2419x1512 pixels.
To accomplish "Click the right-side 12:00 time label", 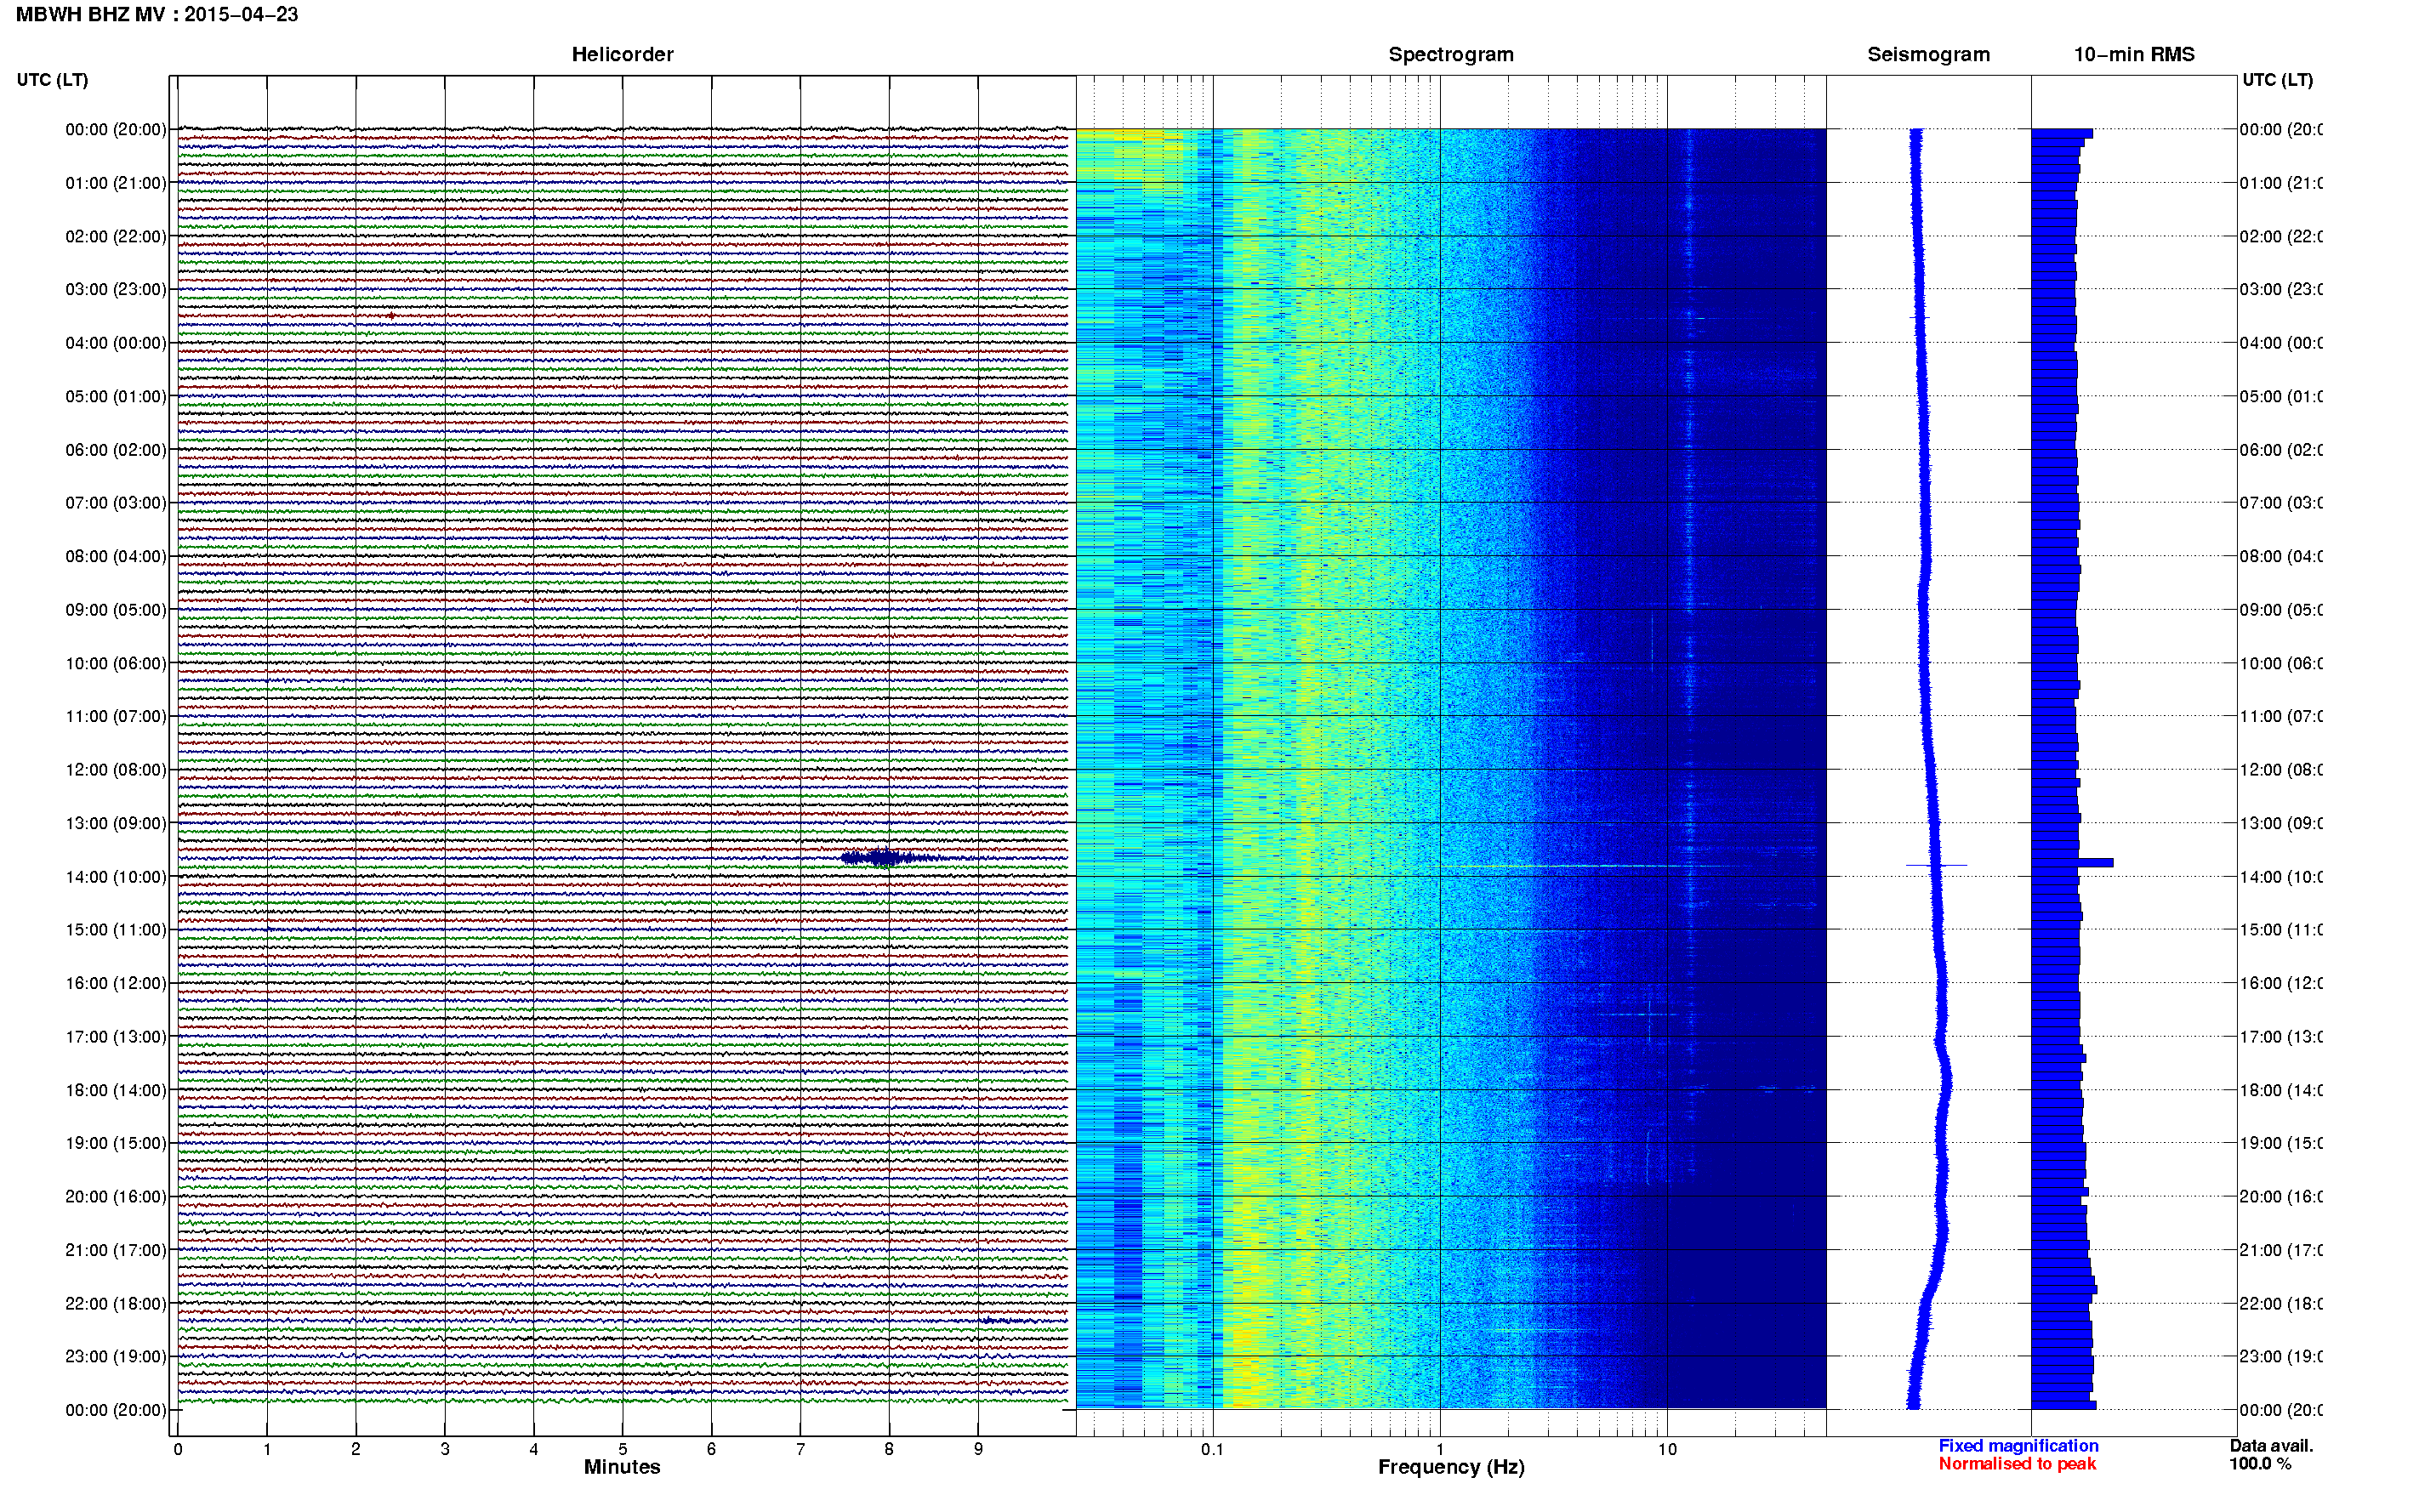I will (2280, 770).
